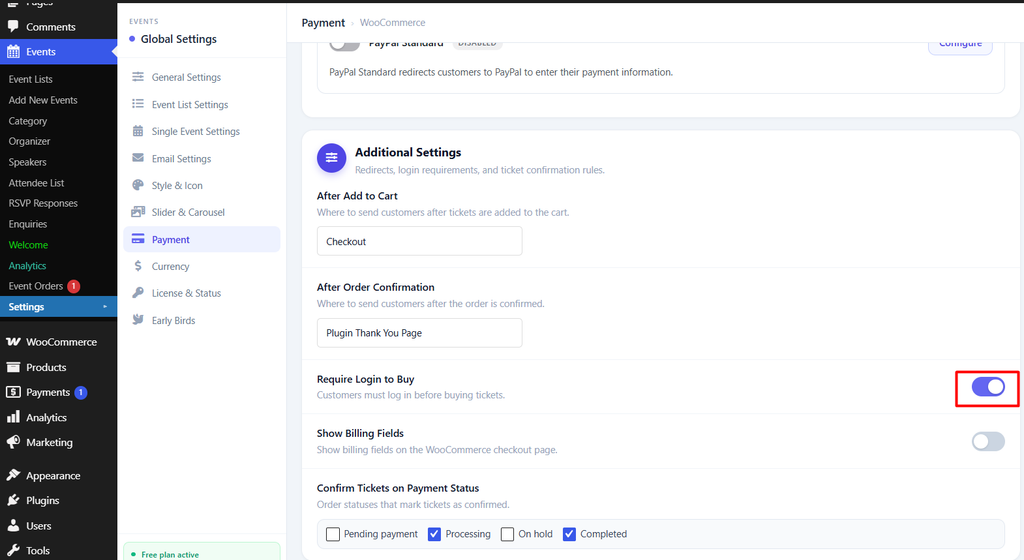Open RSVP Responses menu item
1024x560 pixels.
click(x=43, y=203)
